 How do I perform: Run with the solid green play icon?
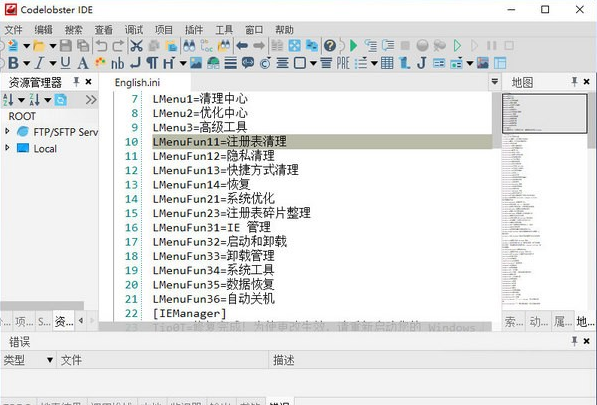coord(353,46)
